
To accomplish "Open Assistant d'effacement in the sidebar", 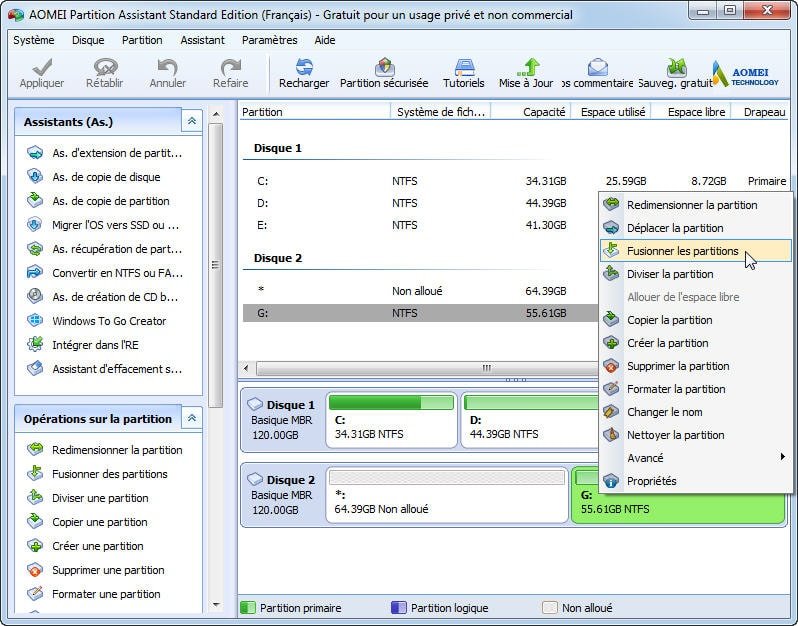I will [x=105, y=368].
